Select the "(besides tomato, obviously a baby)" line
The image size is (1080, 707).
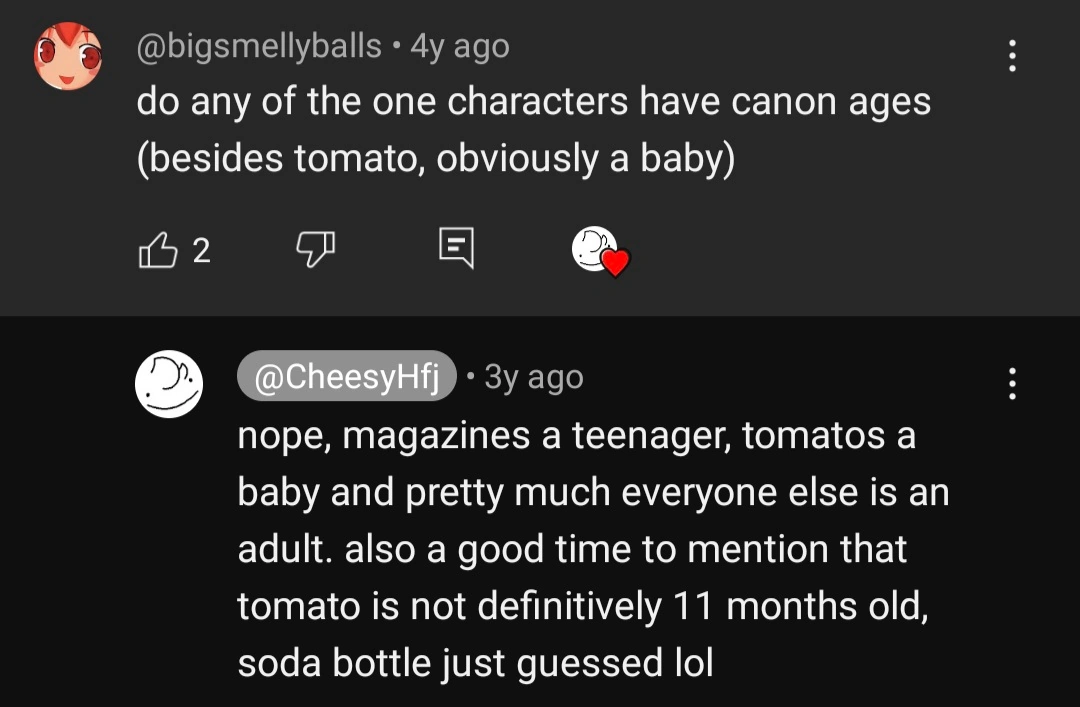click(435, 160)
